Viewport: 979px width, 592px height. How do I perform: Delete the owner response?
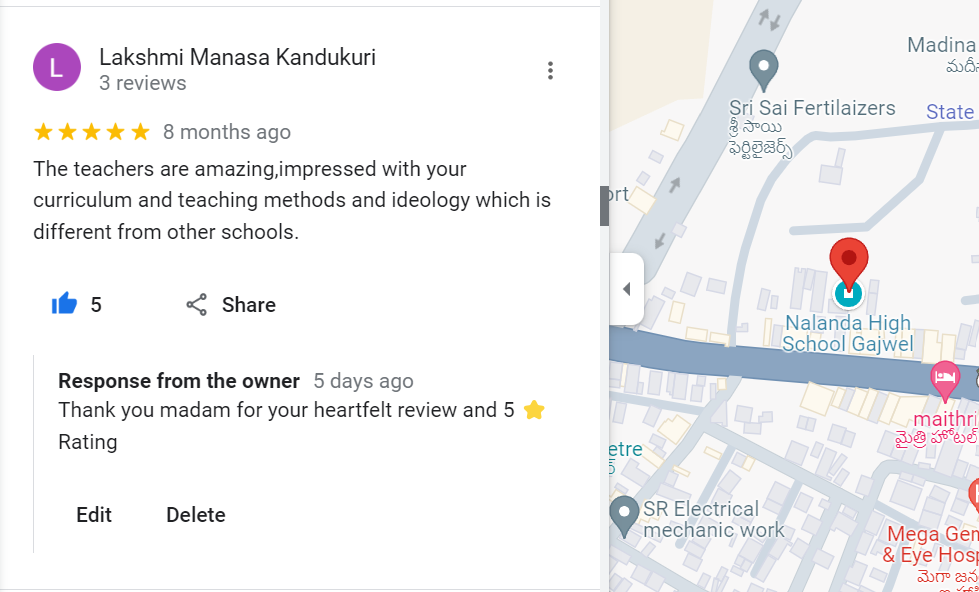coord(196,515)
